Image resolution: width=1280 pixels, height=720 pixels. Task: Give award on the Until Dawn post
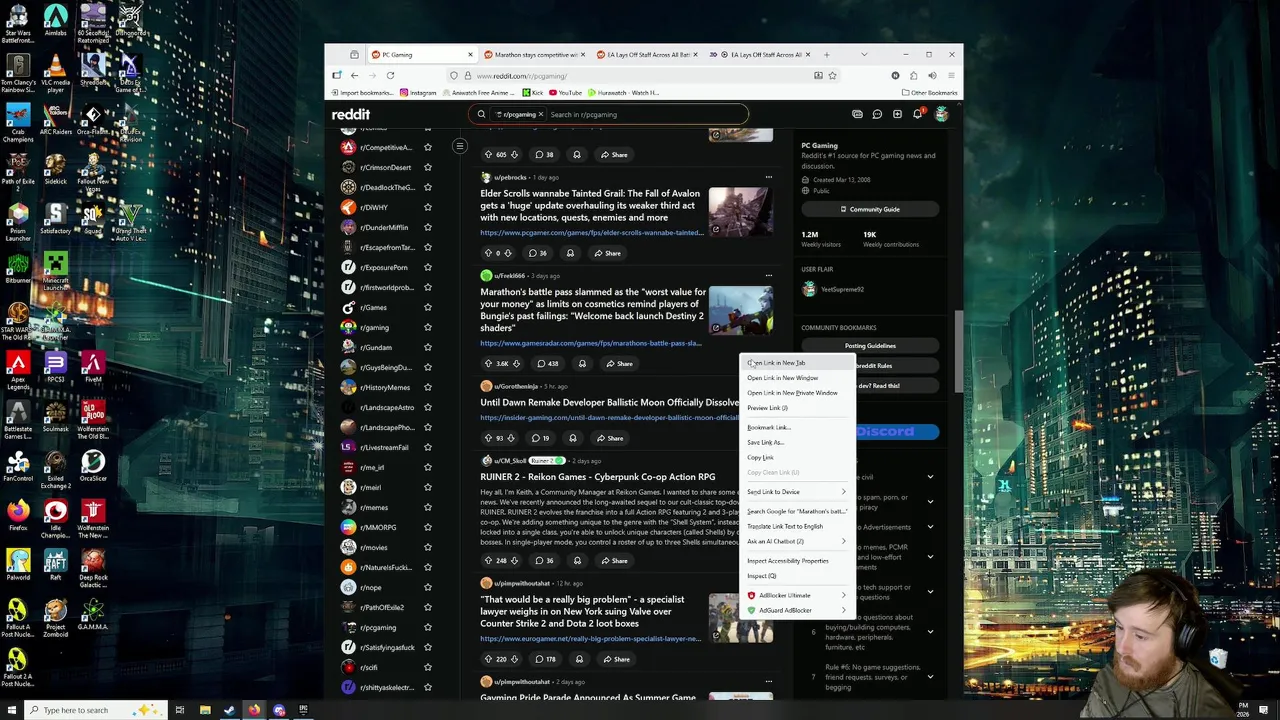pos(572,438)
